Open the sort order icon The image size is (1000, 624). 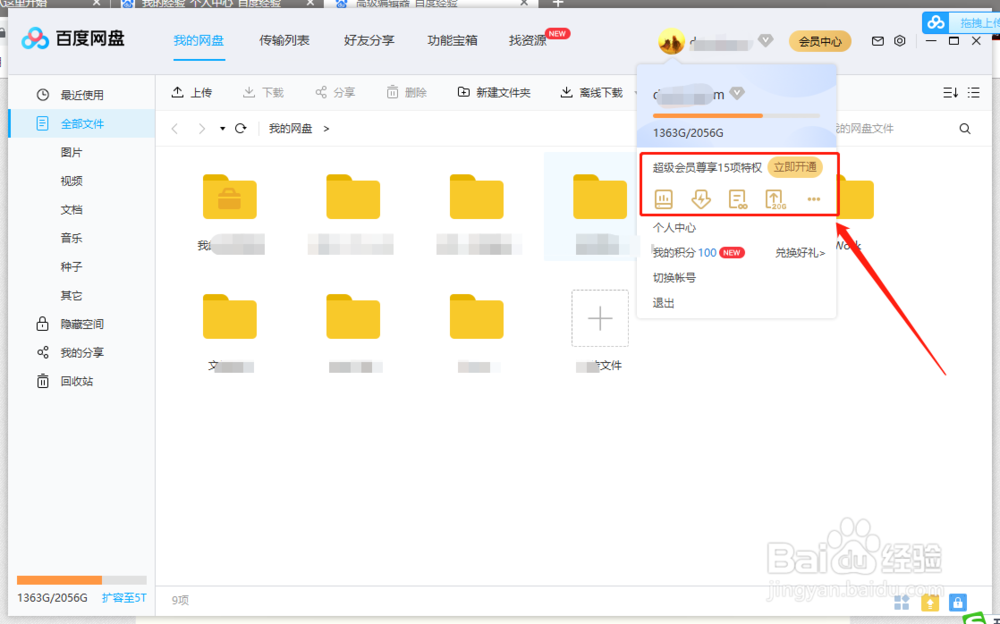(950, 93)
